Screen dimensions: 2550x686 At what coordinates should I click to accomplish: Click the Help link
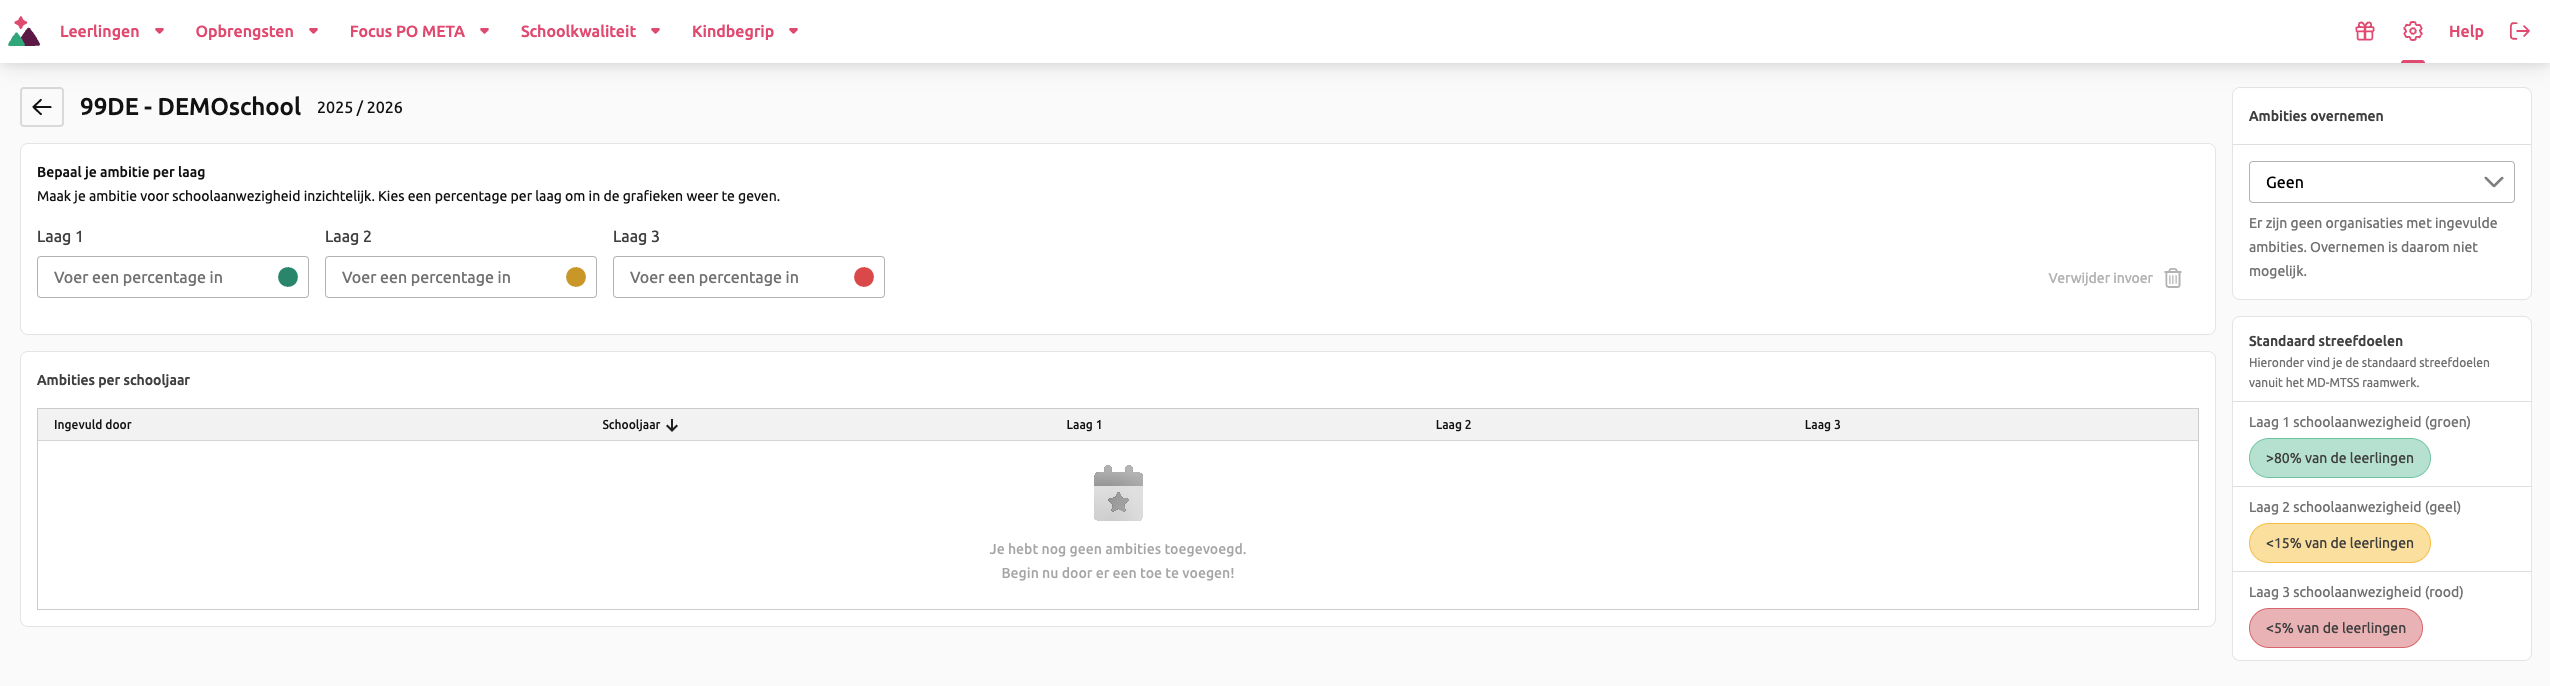(2466, 31)
